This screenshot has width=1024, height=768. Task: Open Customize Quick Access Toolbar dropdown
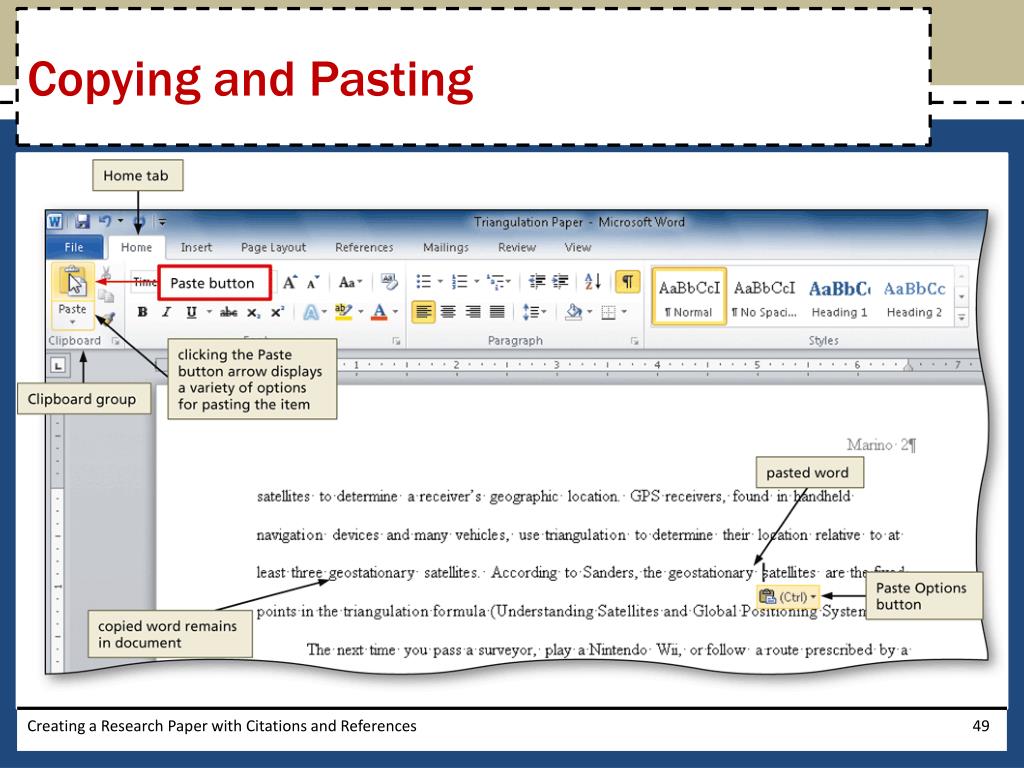(x=163, y=222)
